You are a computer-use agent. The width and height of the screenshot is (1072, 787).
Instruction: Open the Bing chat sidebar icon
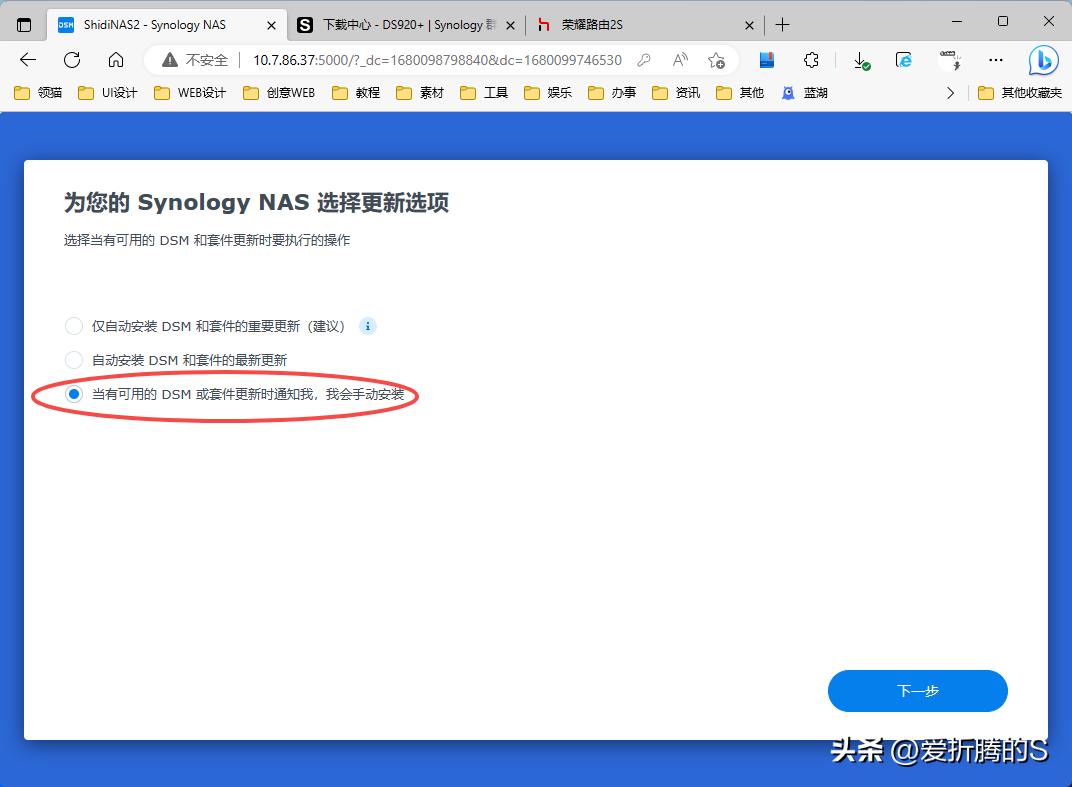coord(1043,60)
